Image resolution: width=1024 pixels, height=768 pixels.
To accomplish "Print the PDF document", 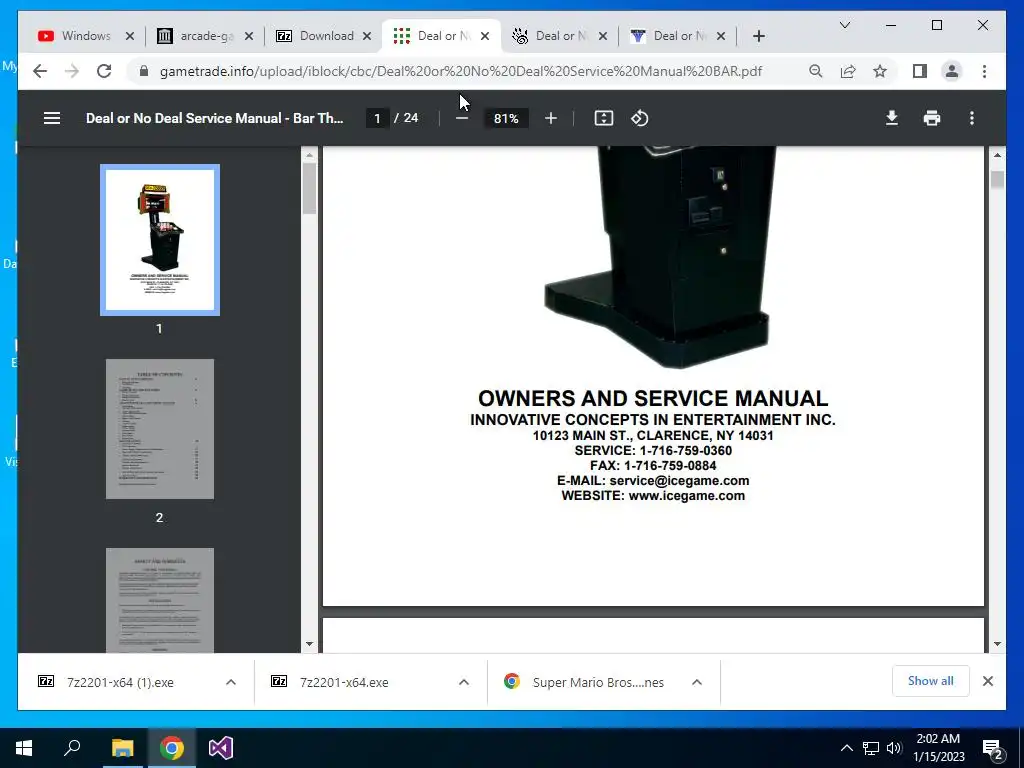I will click(932, 118).
